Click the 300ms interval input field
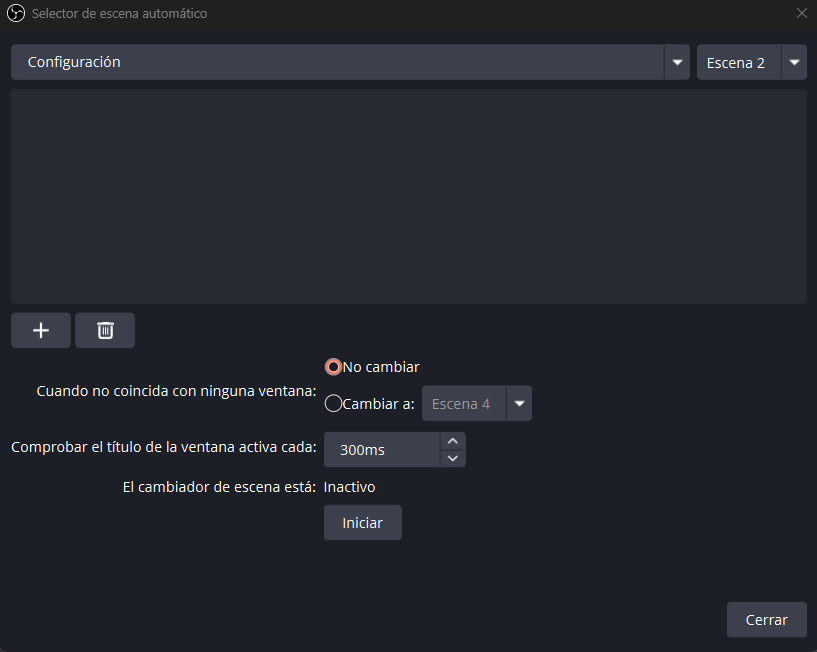This screenshot has height=652, width=817. [x=385, y=449]
